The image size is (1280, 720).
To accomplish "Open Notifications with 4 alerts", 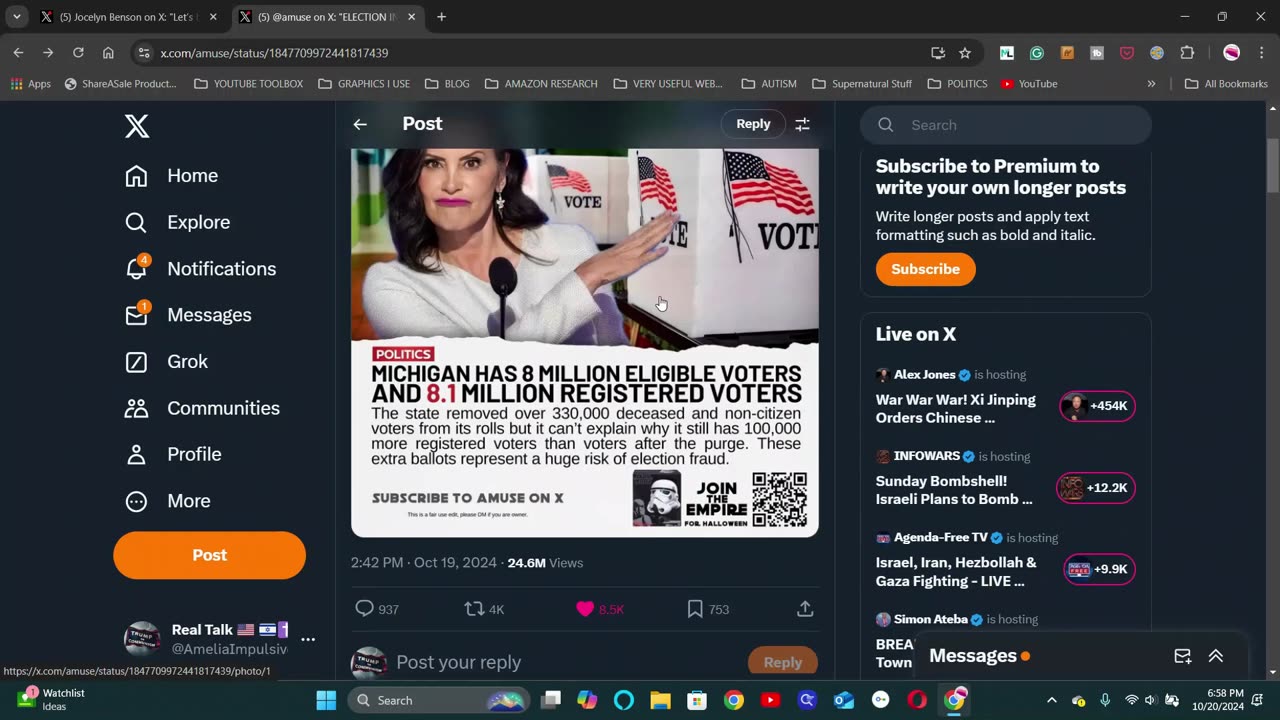I will pyautogui.click(x=200, y=268).
